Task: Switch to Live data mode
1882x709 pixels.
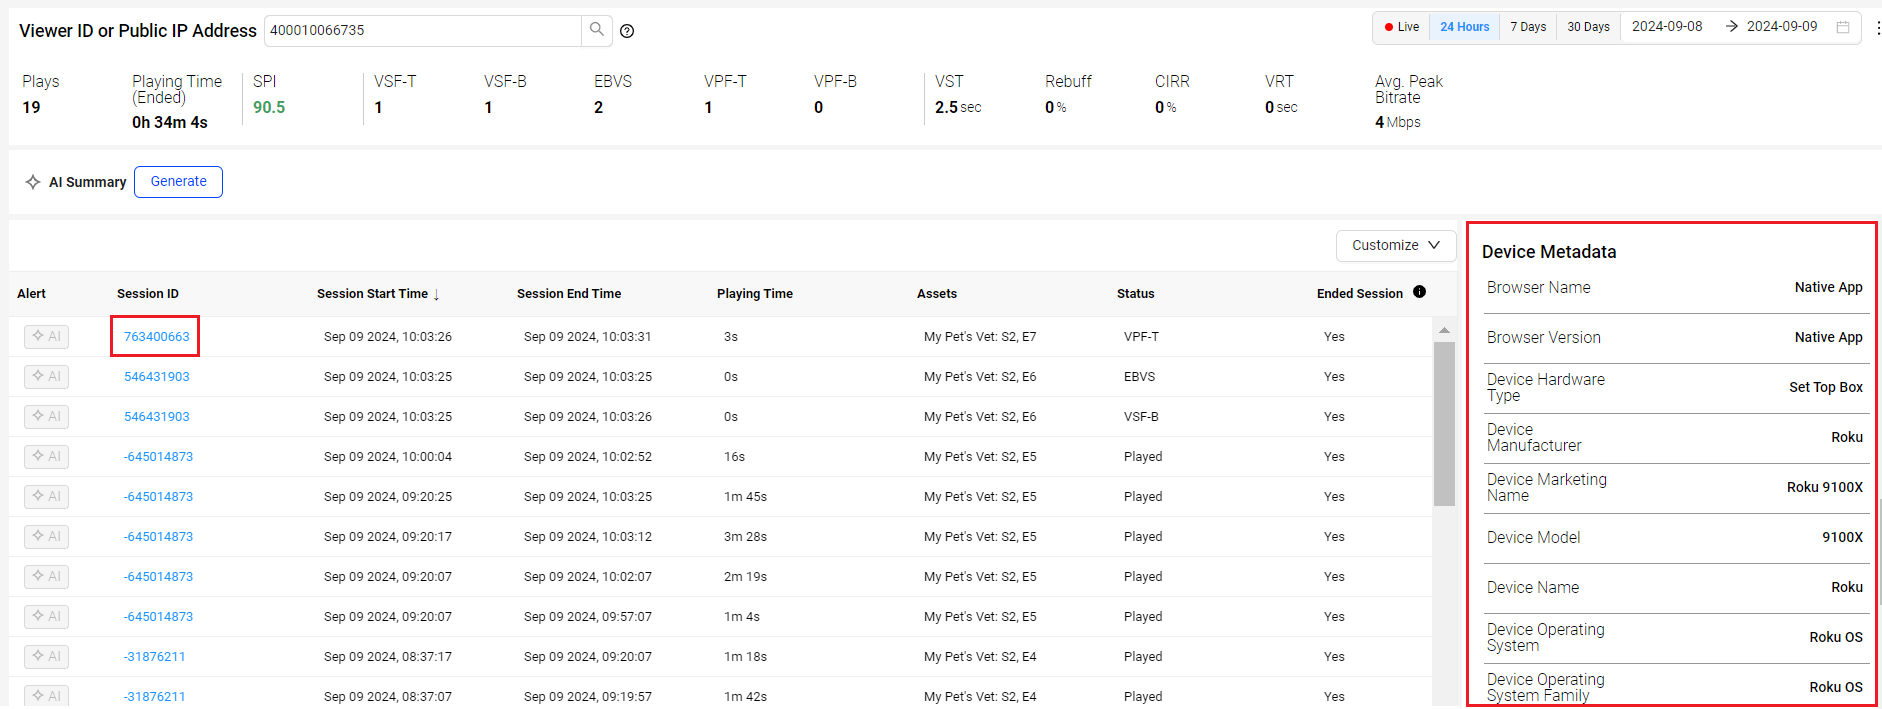Action: click(1401, 27)
